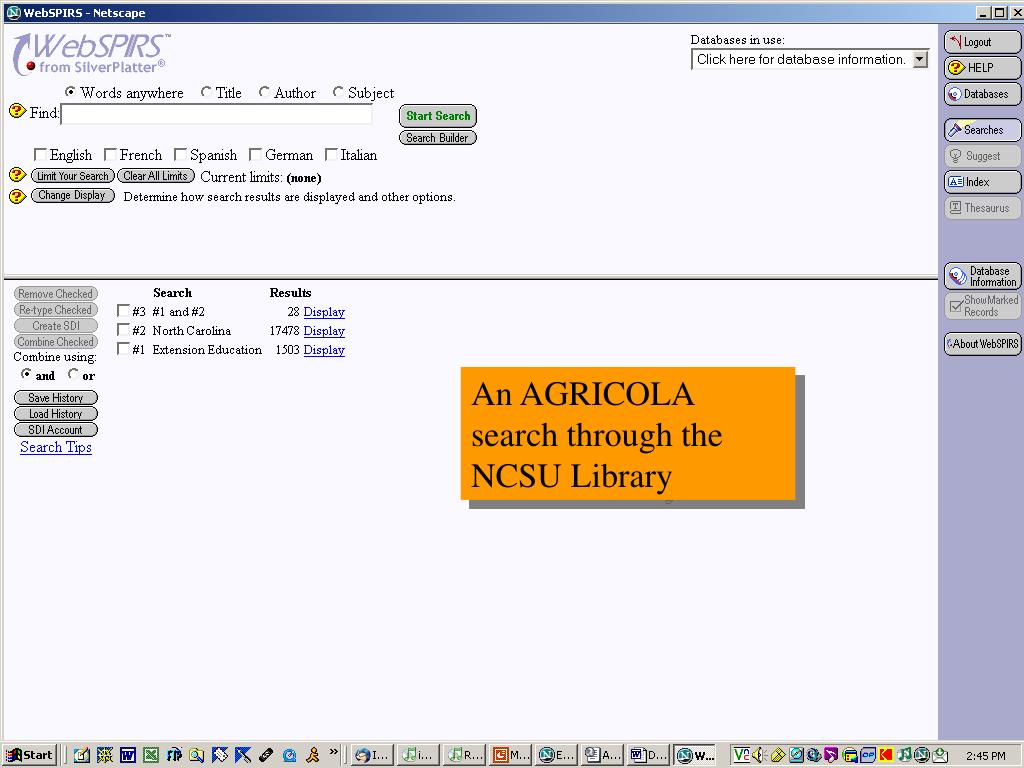Click the Limit Your Search button
Image resolution: width=1024 pixels, height=768 pixels.
72,176
